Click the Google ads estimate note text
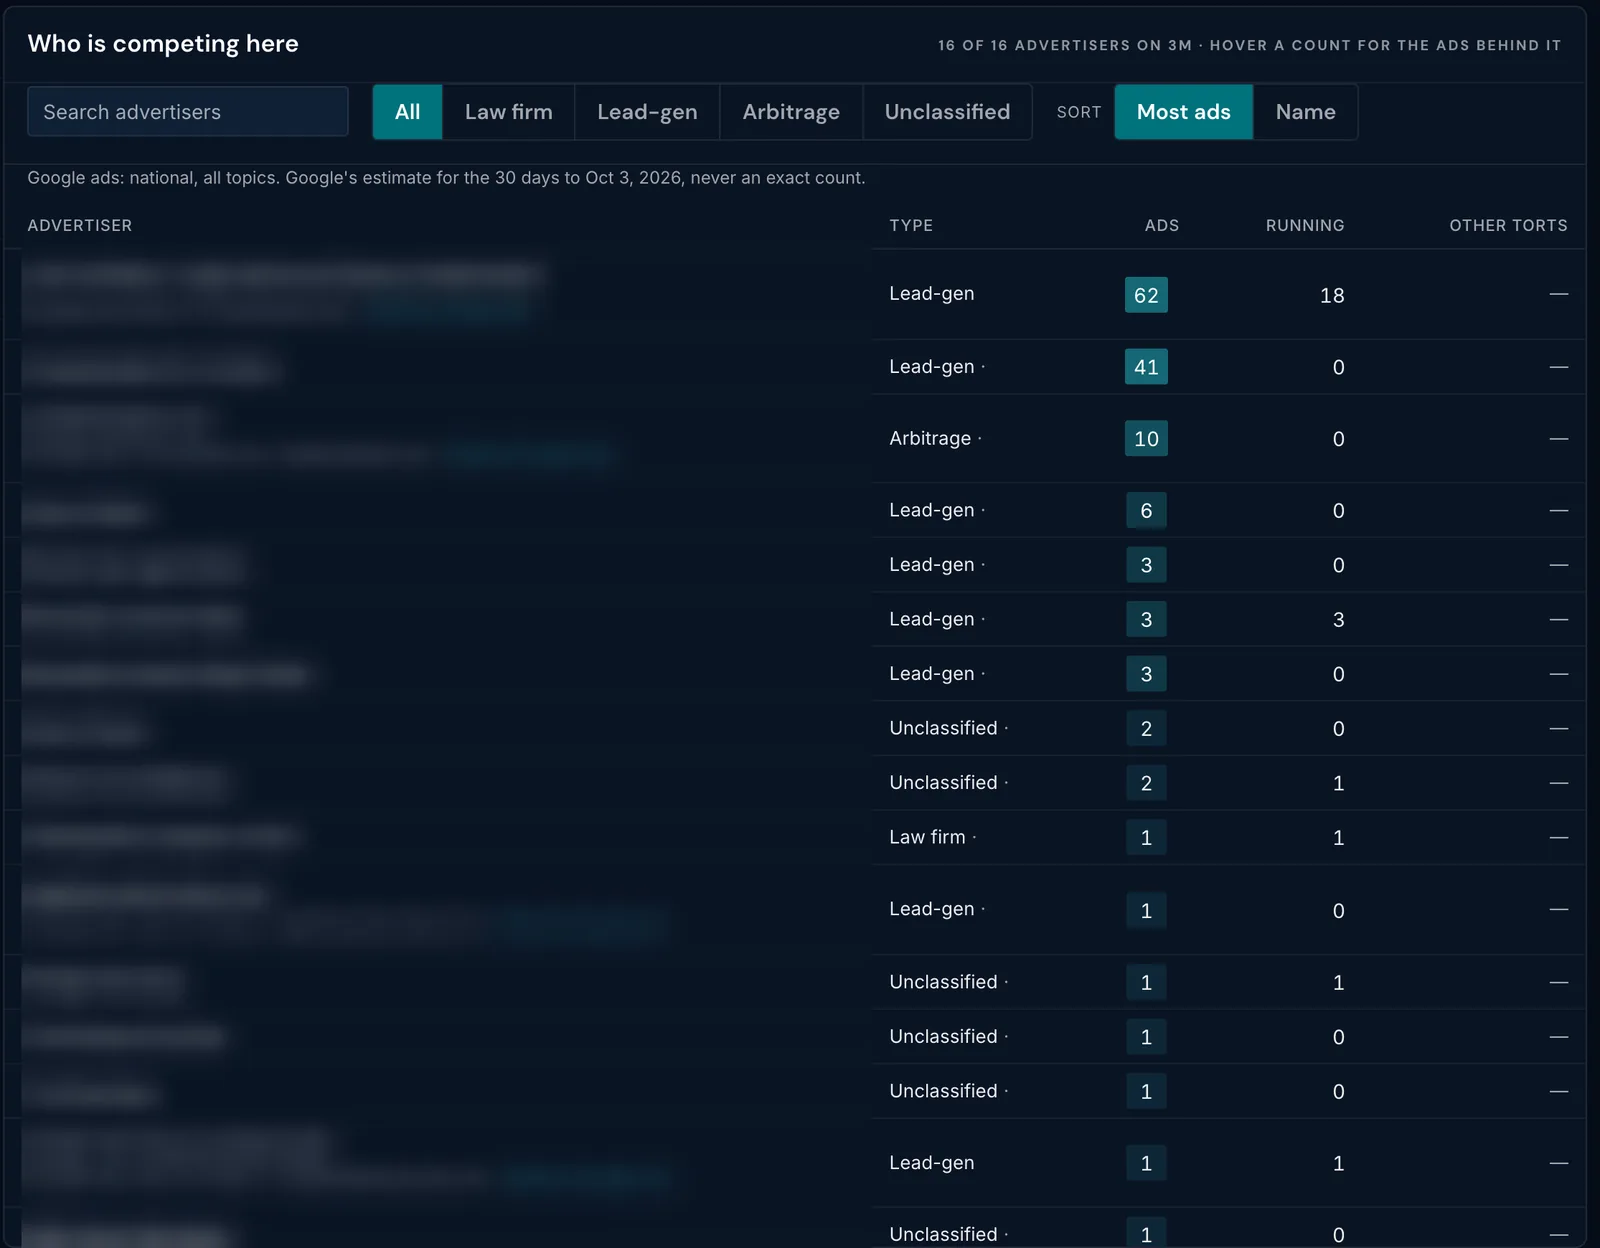 click(446, 178)
